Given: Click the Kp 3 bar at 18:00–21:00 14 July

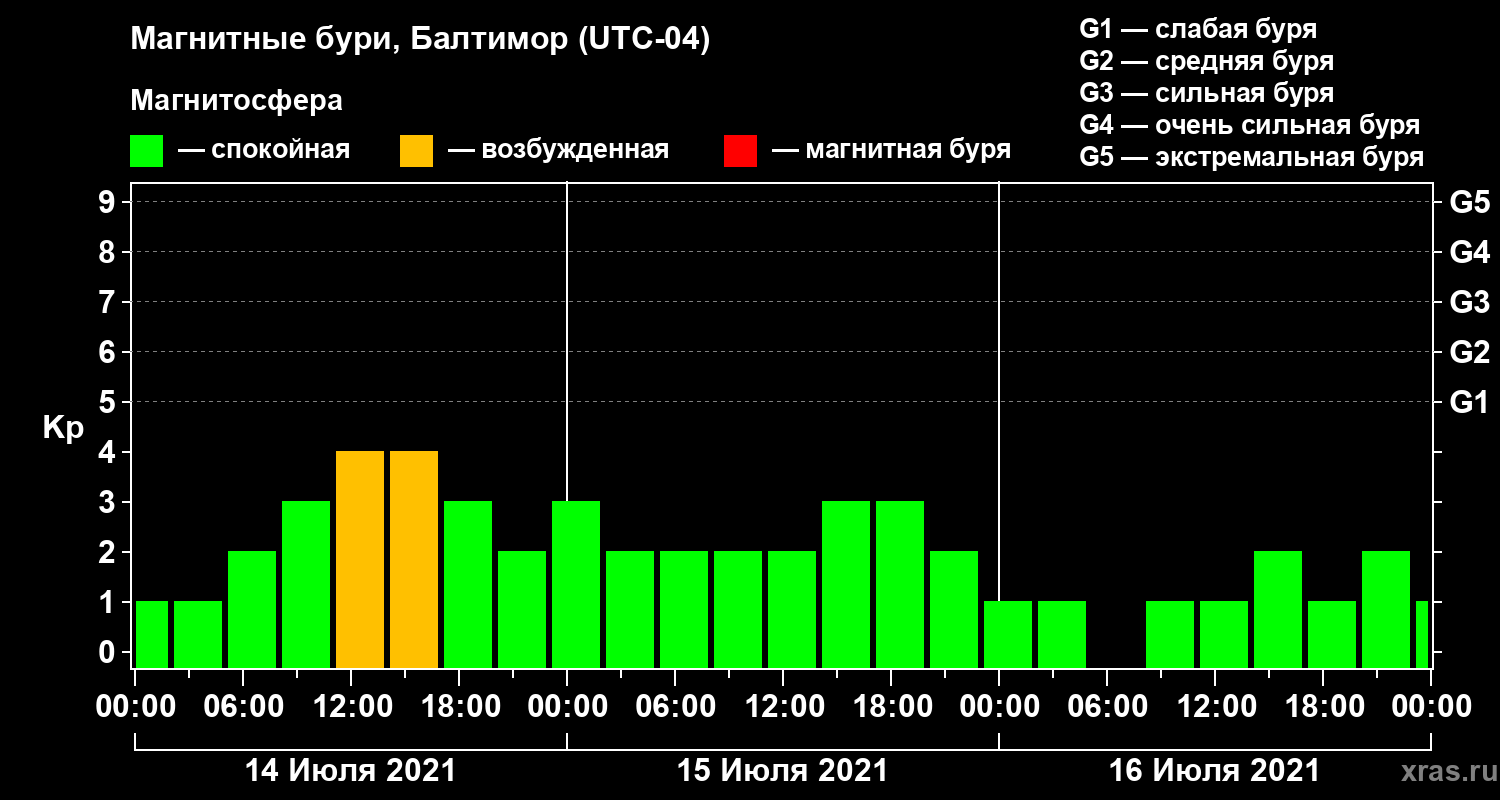Looking at the screenshot, I should pos(468,585).
